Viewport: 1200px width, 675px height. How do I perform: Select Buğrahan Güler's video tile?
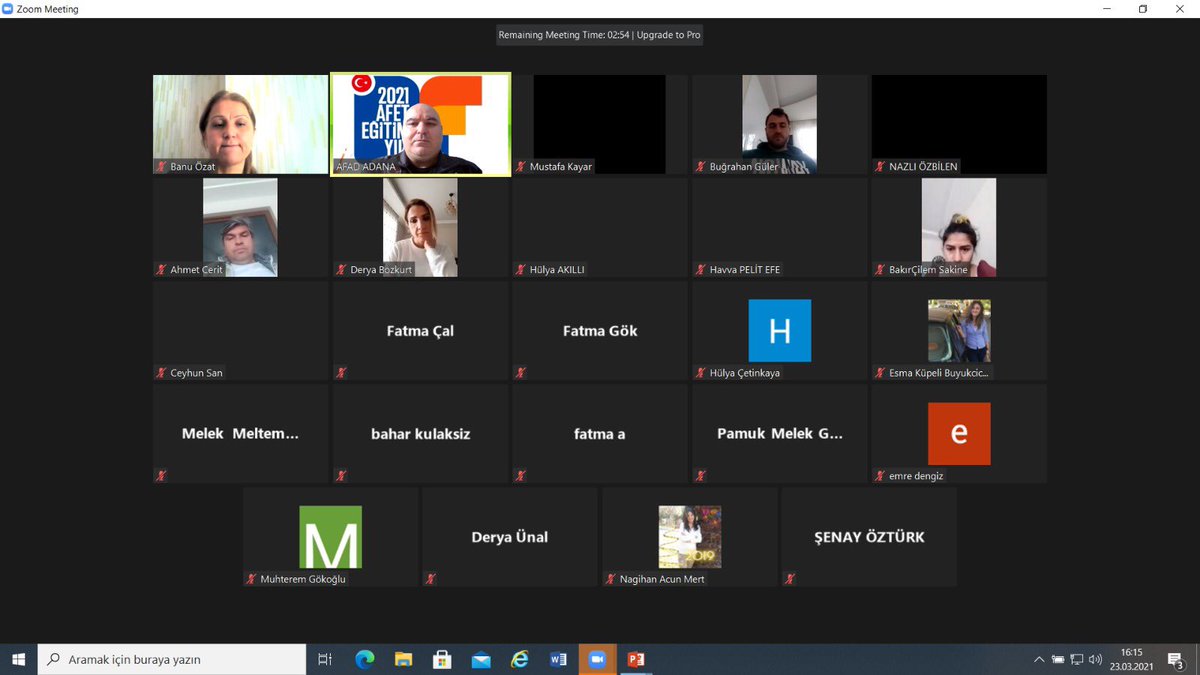(x=780, y=125)
